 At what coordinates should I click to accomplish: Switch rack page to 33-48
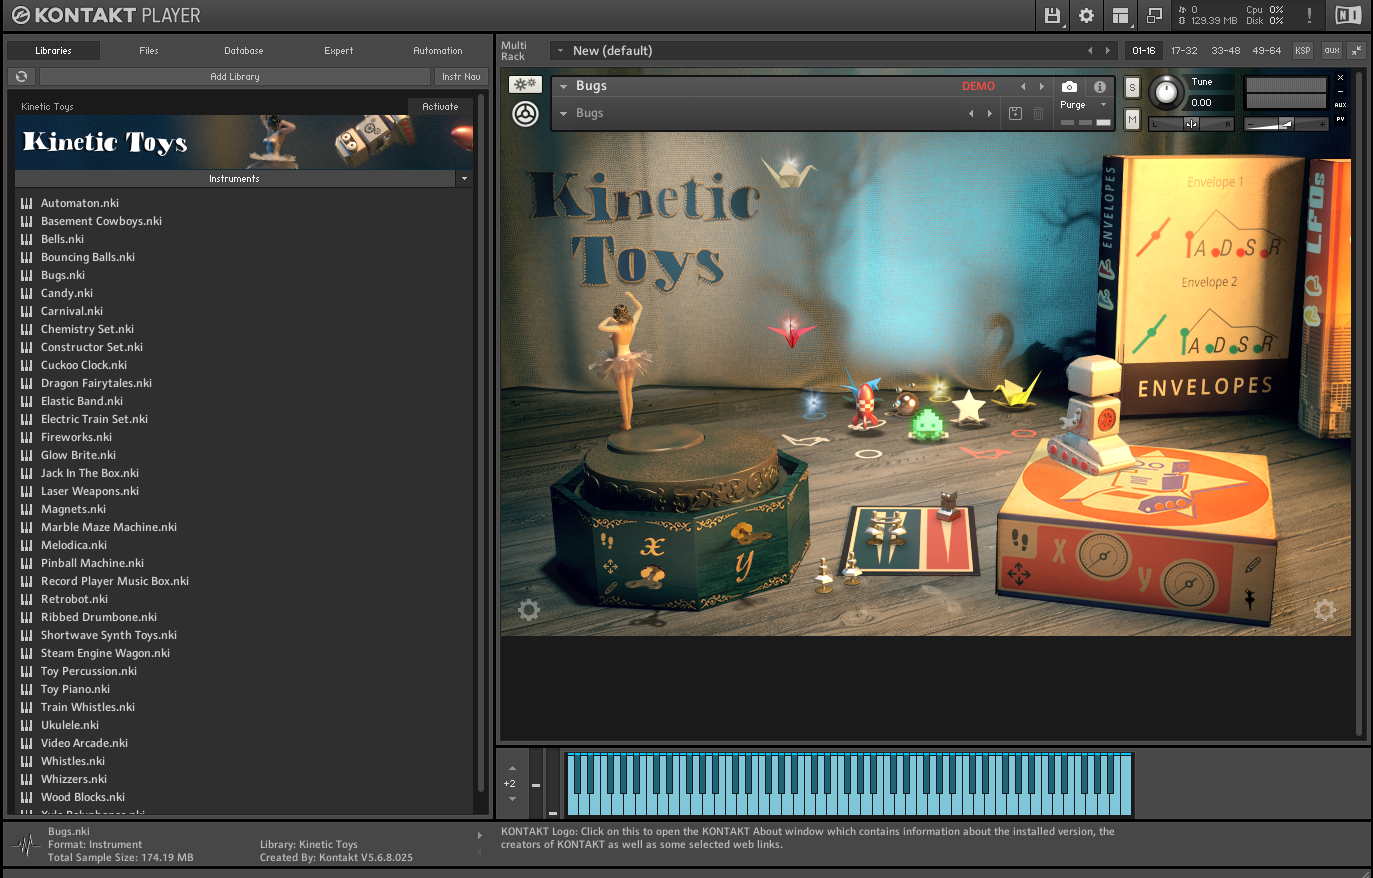1226,50
